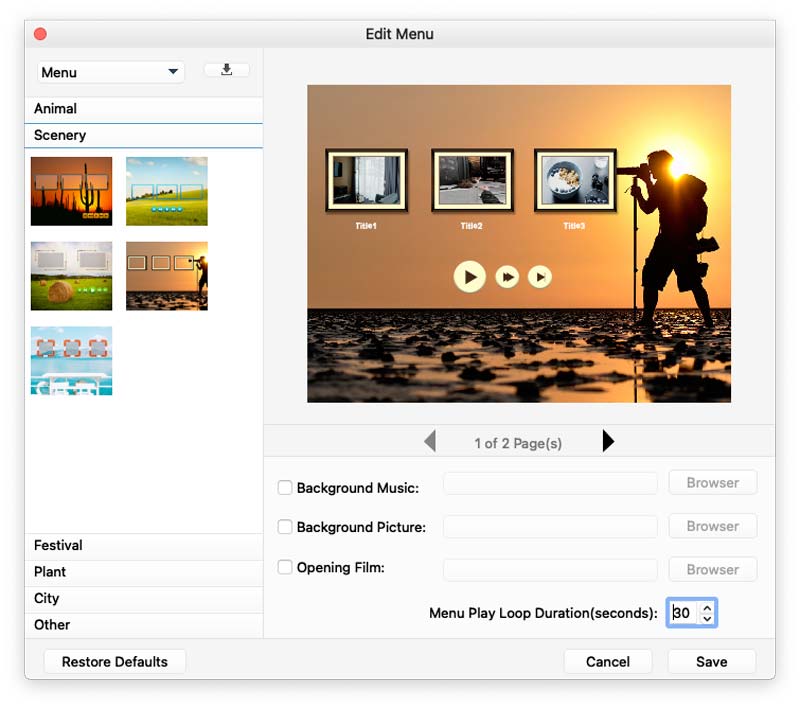Click the large play button in preview
Viewport: 800px width, 708px height.
(x=469, y=277)
